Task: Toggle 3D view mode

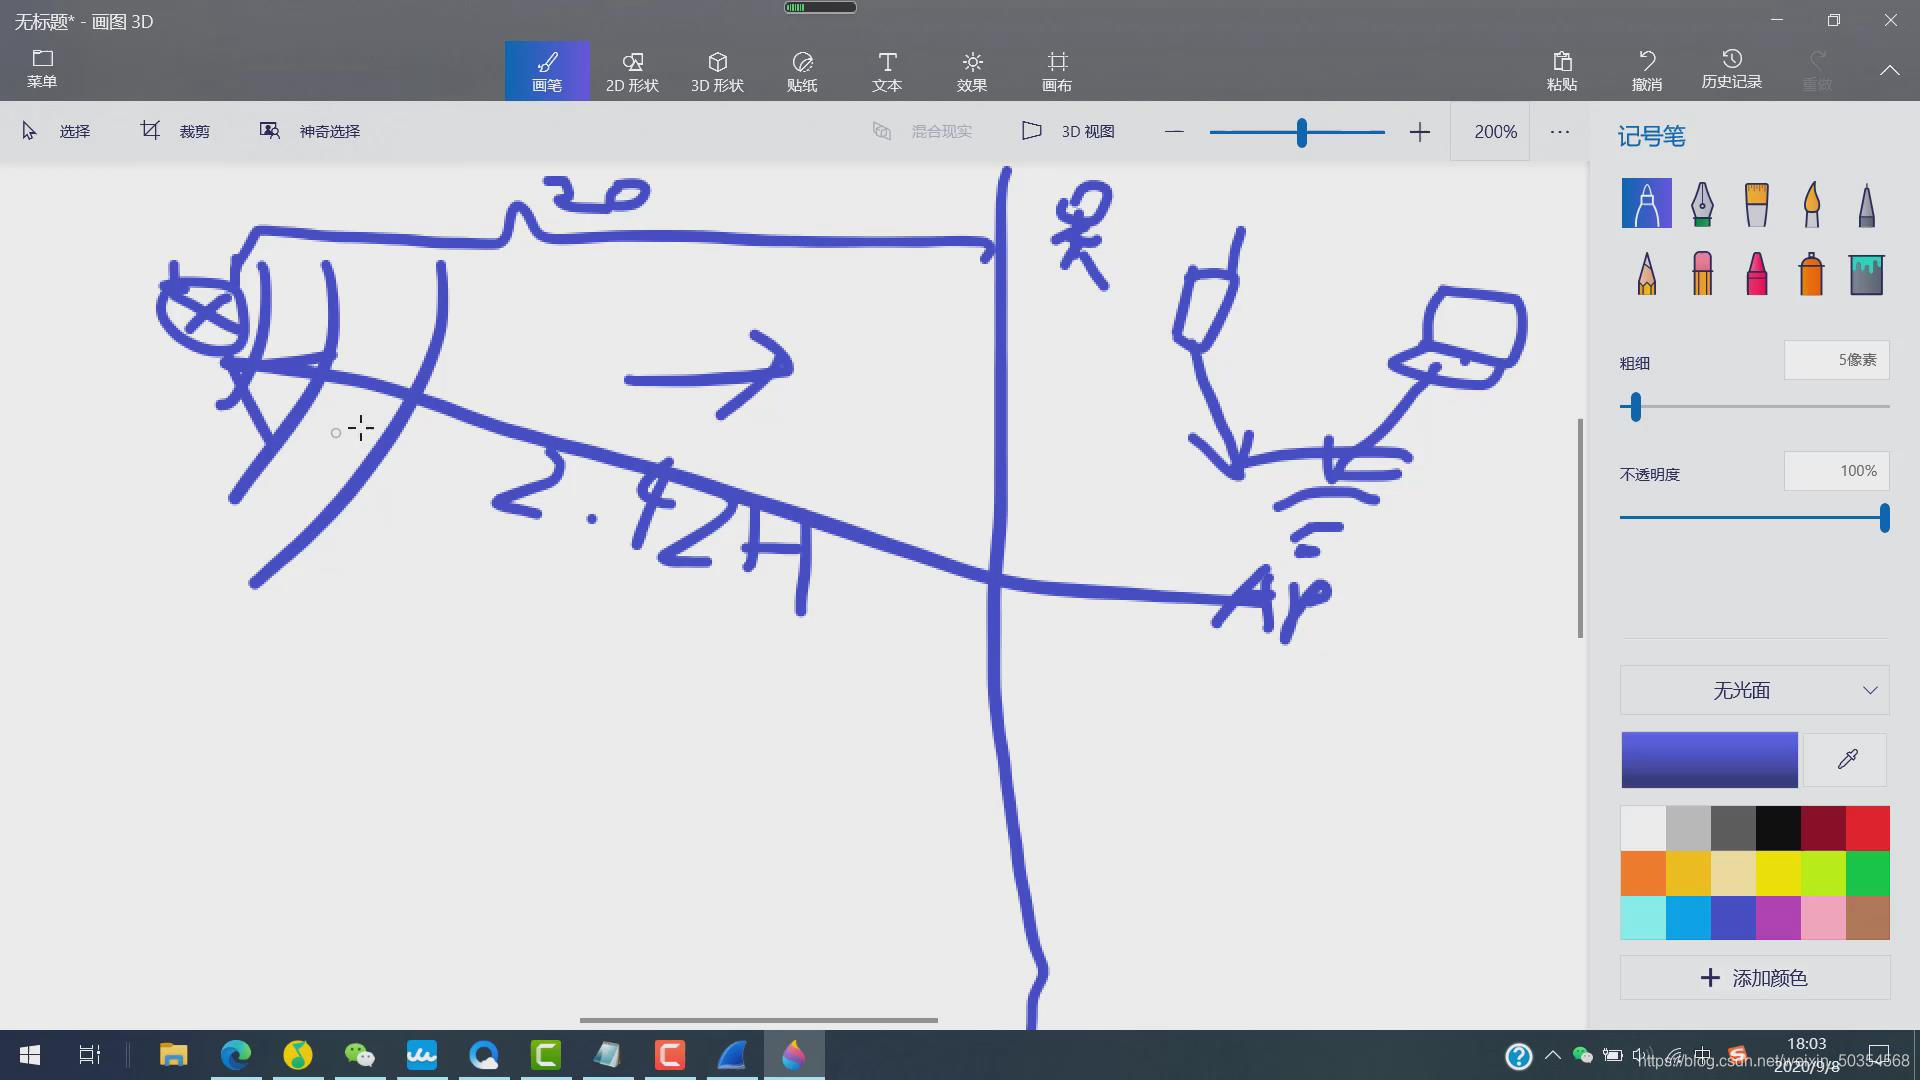Action: coord(1068,131)
